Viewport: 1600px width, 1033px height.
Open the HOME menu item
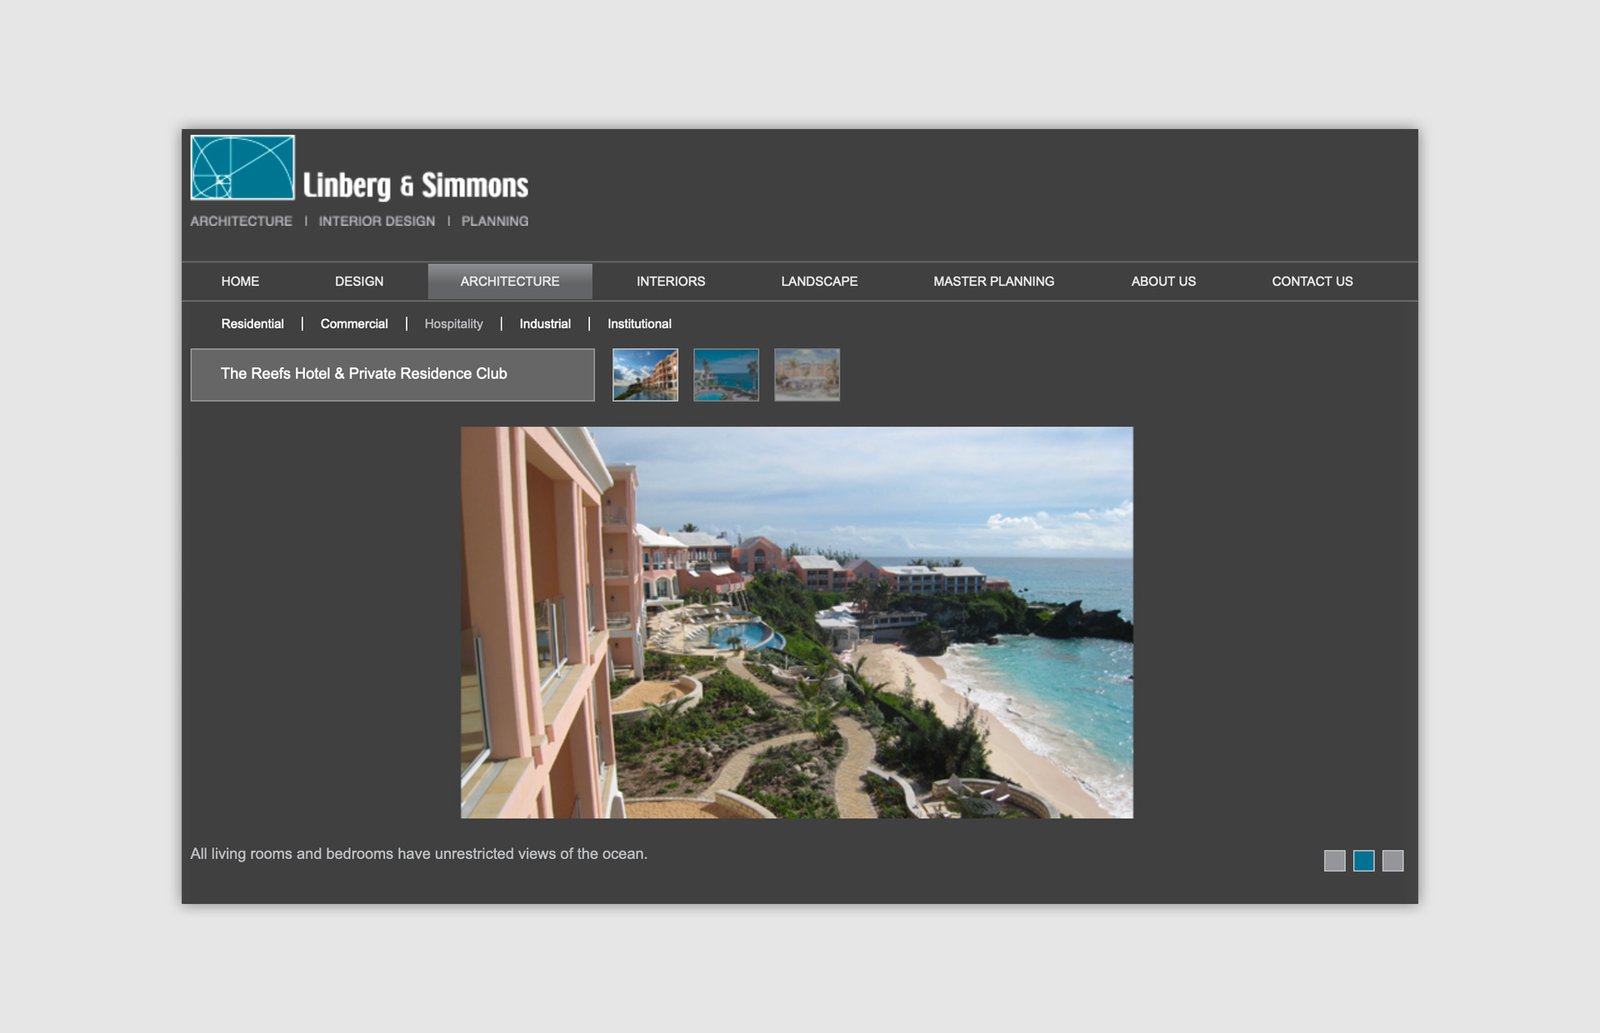240,281
